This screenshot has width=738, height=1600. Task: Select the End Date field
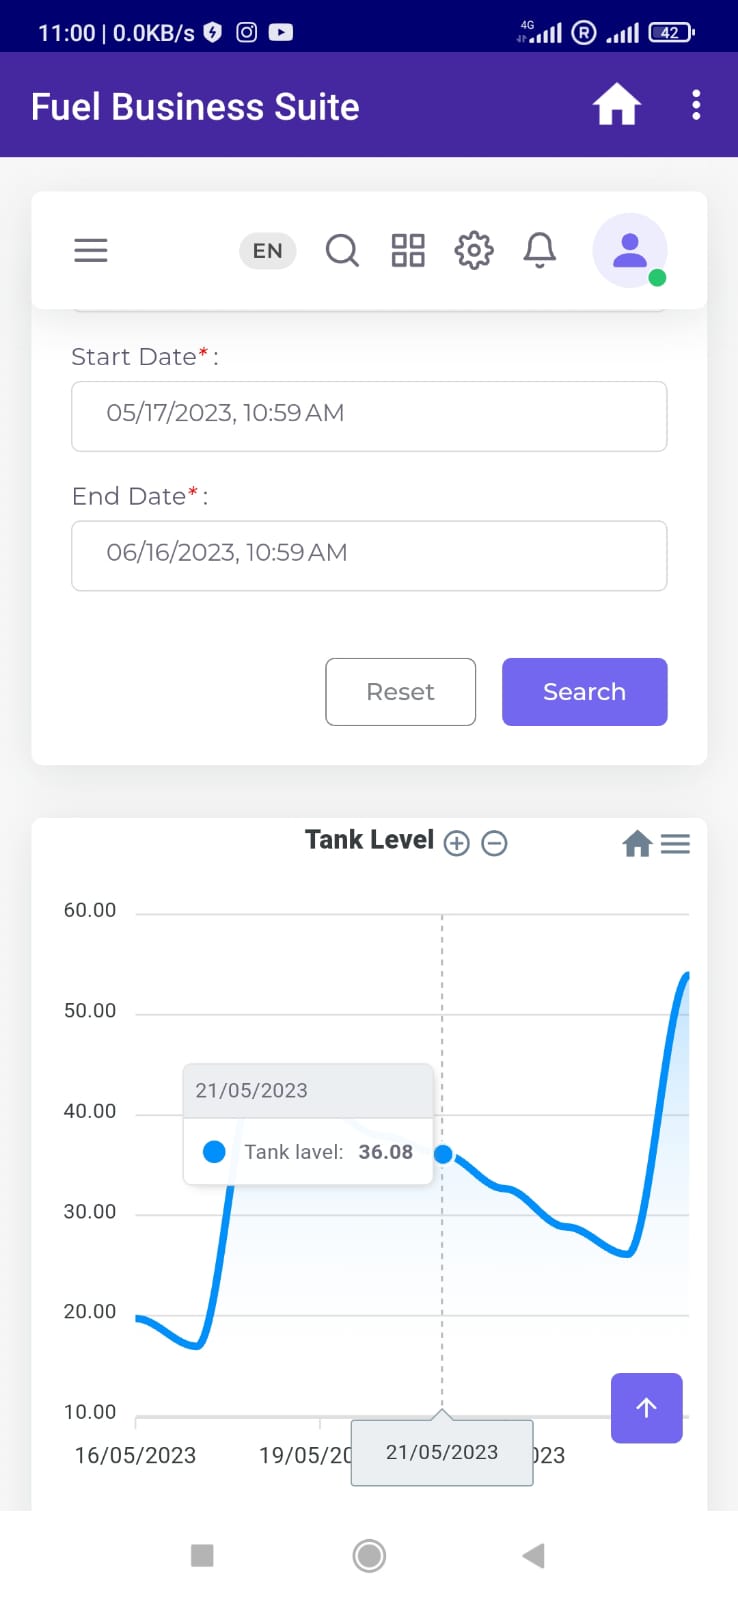point(369,556)
